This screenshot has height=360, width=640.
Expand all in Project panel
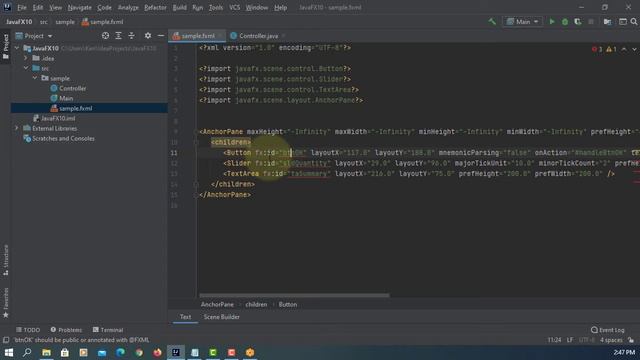point(118,36)
